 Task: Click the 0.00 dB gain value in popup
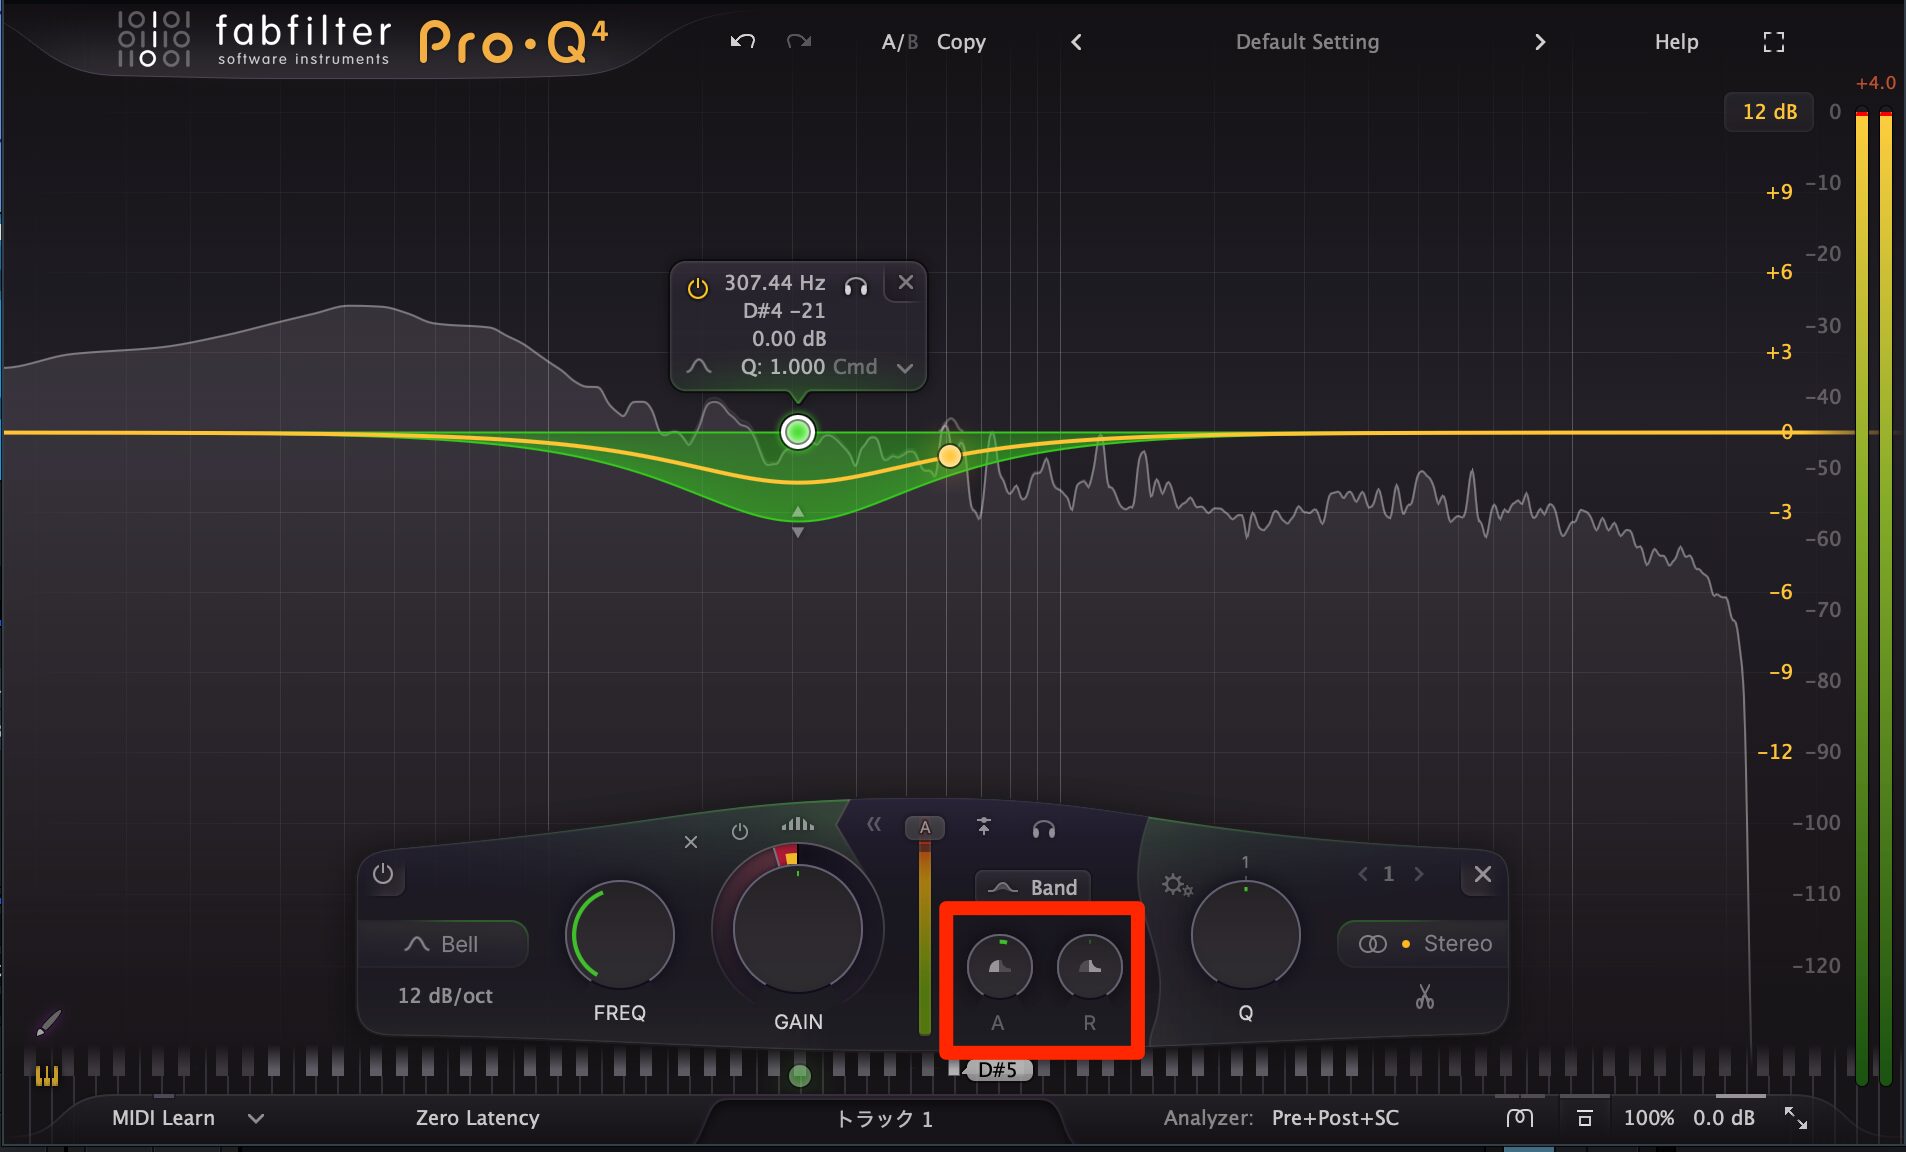789,339
